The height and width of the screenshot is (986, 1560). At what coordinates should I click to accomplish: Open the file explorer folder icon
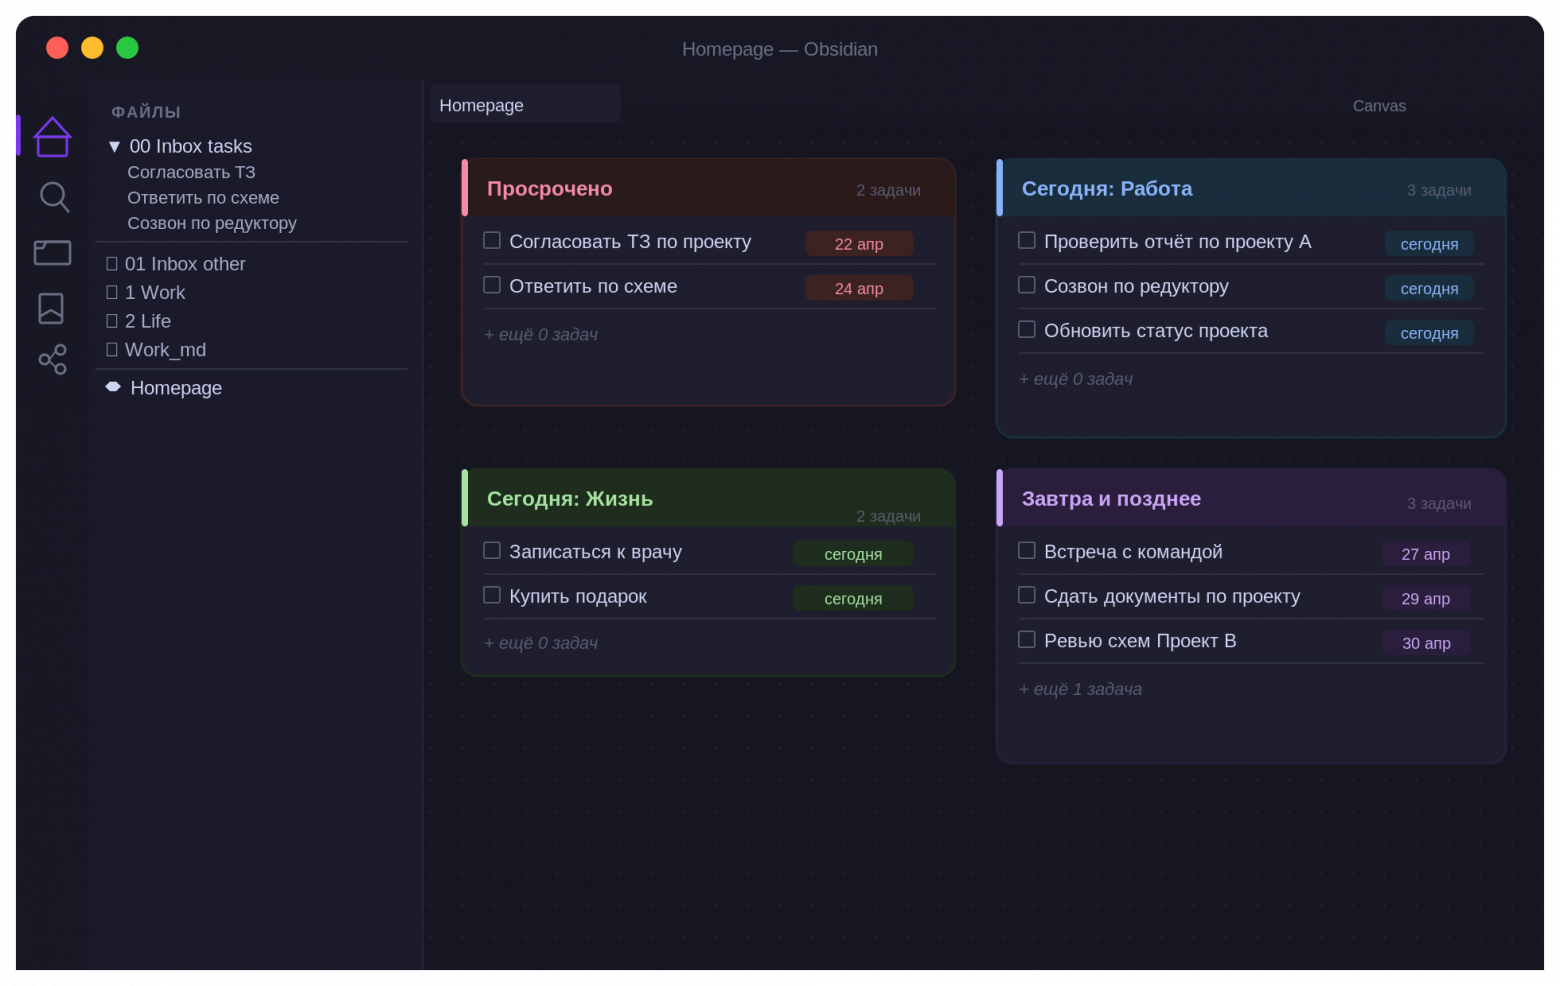point(52,253)
